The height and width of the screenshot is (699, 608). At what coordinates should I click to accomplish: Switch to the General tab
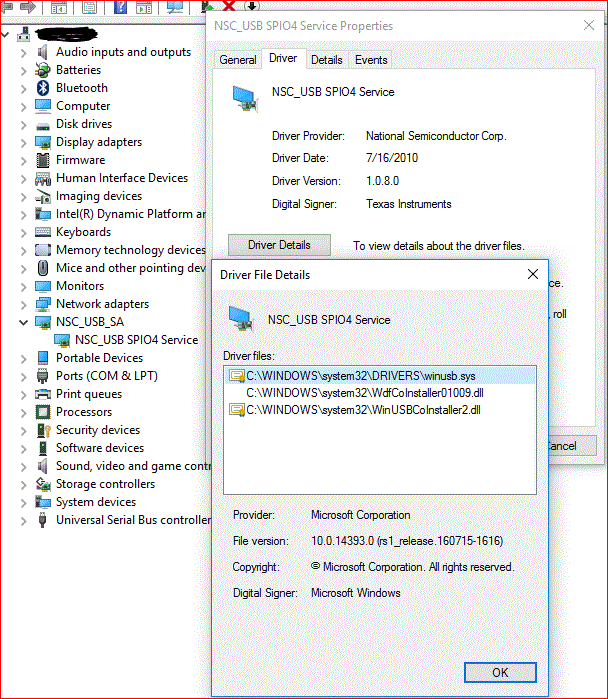pos(238,60)
